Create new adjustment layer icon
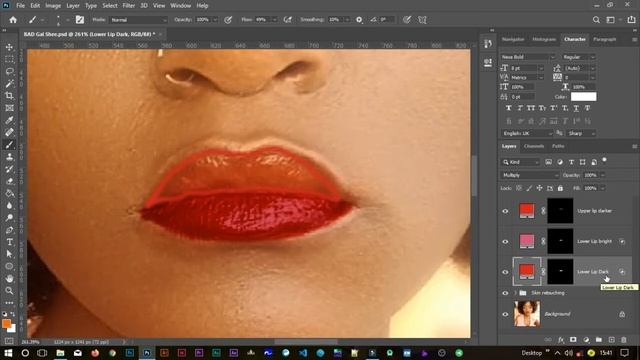 point(586,340)
